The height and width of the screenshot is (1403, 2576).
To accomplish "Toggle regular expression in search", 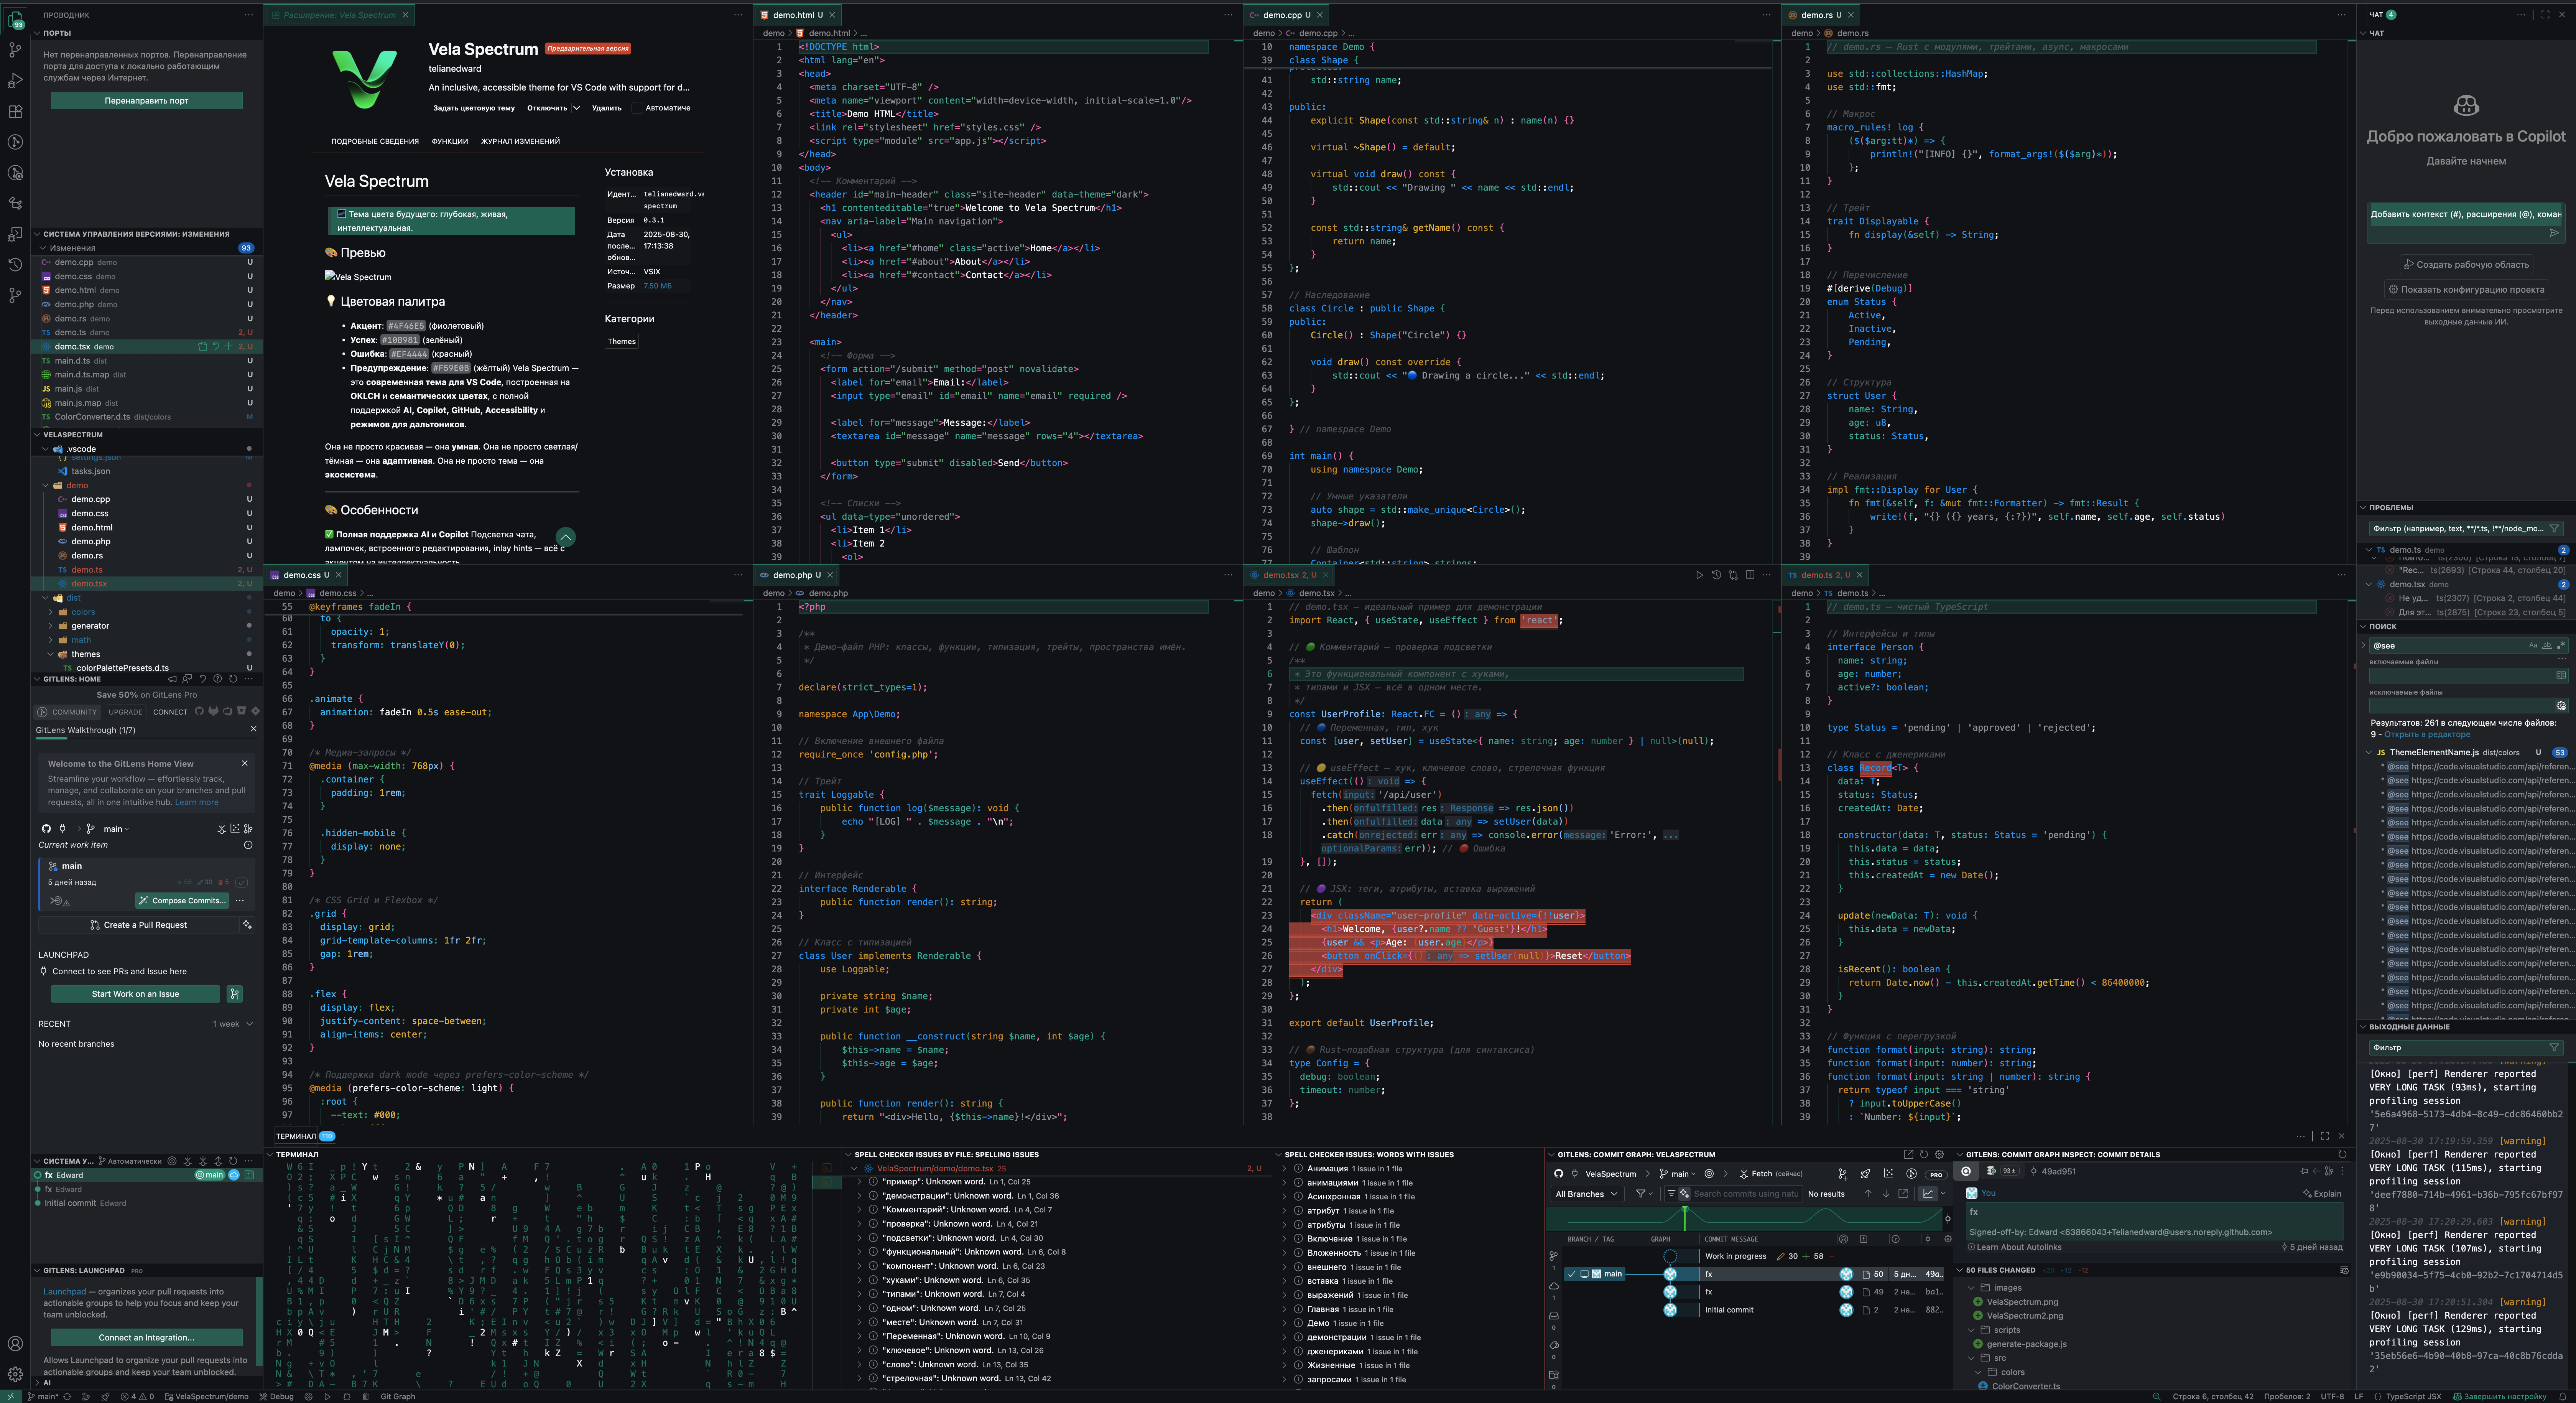I will [x=2561, y=646].
